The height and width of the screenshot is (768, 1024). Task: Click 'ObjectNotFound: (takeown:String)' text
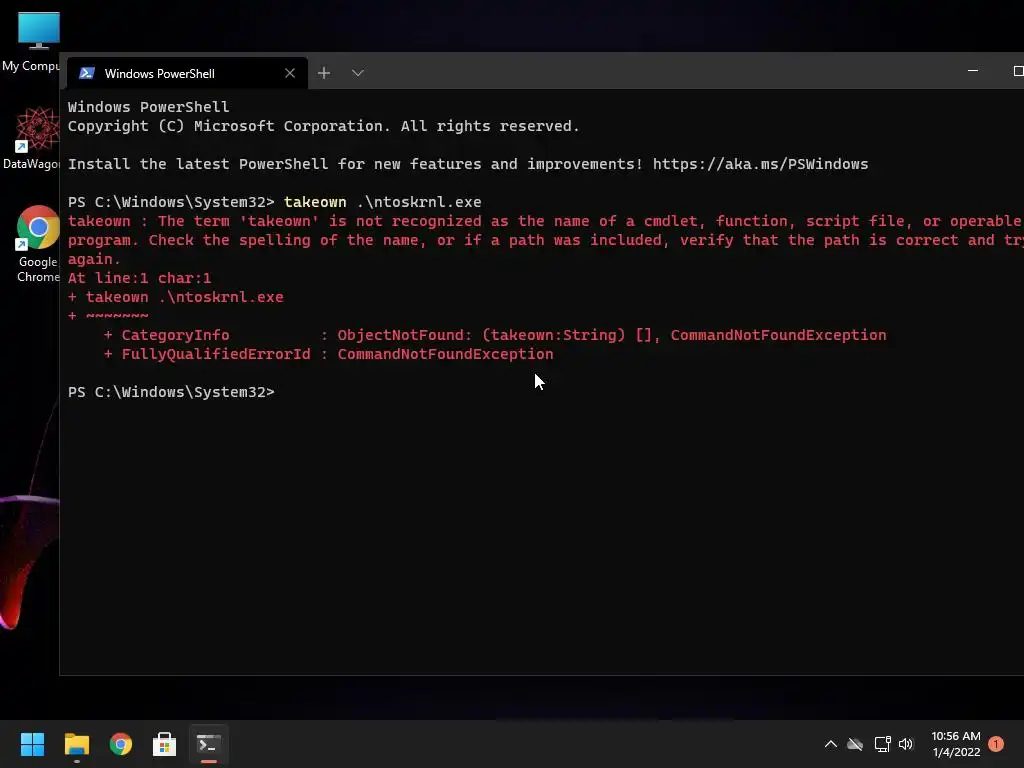click(x=481, y=335)
